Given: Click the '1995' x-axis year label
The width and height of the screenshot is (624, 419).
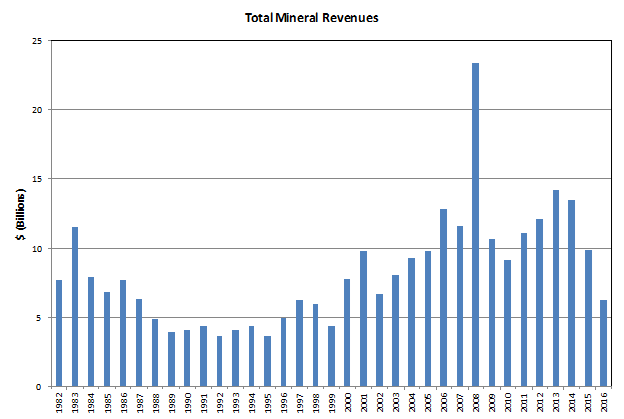Looking at the screenshot, I should [268, 402].
